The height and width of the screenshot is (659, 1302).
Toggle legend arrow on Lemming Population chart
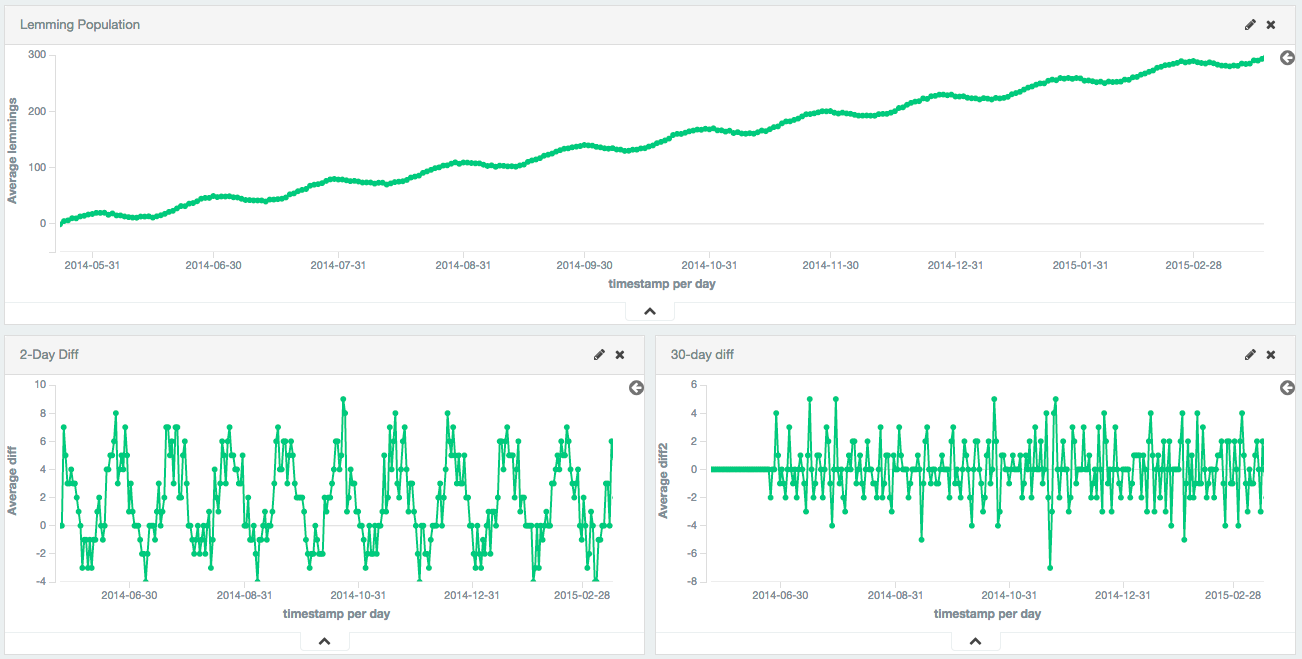(x=1287, y=58)
